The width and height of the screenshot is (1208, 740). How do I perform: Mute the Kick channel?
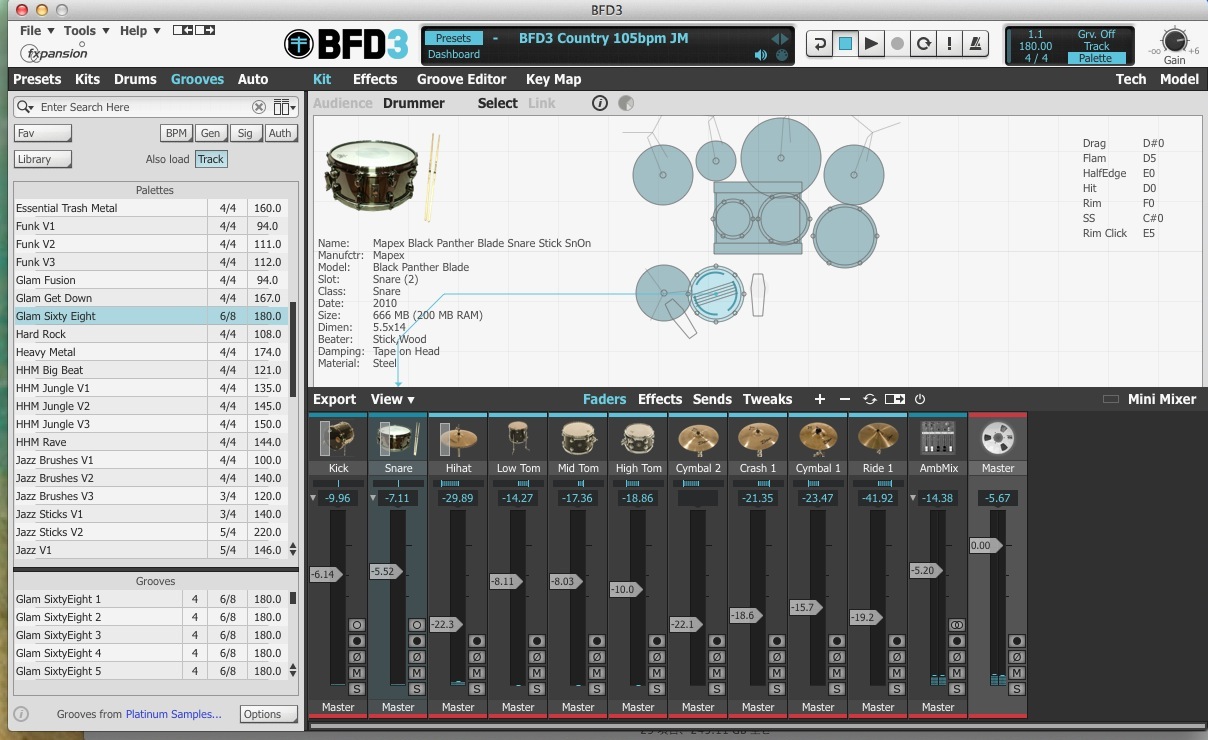point(357,673)
